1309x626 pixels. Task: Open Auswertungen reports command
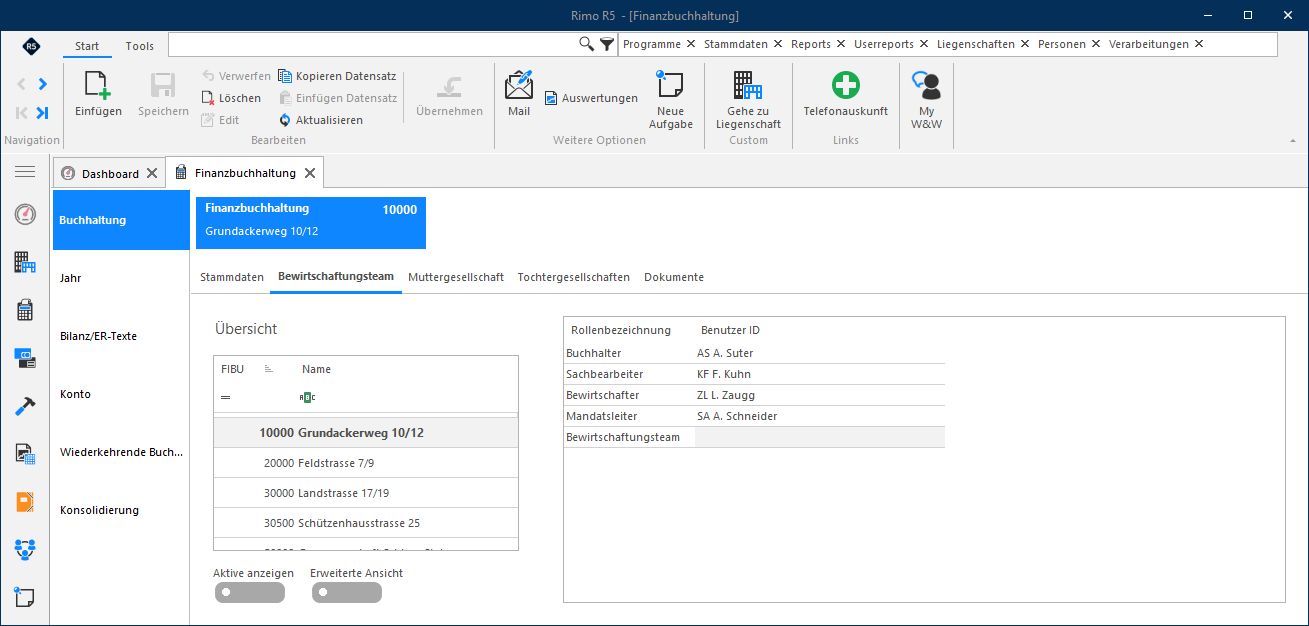tap(591, 98)
